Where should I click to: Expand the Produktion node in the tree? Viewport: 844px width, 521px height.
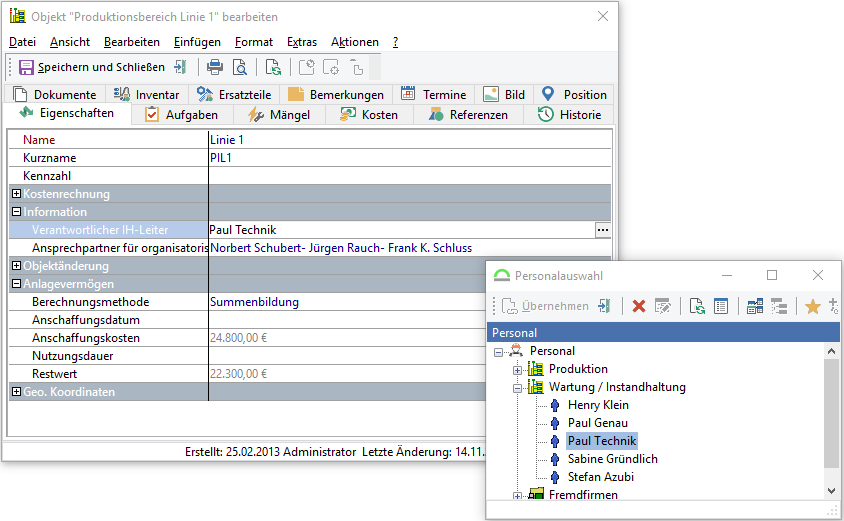click(517, 370)
